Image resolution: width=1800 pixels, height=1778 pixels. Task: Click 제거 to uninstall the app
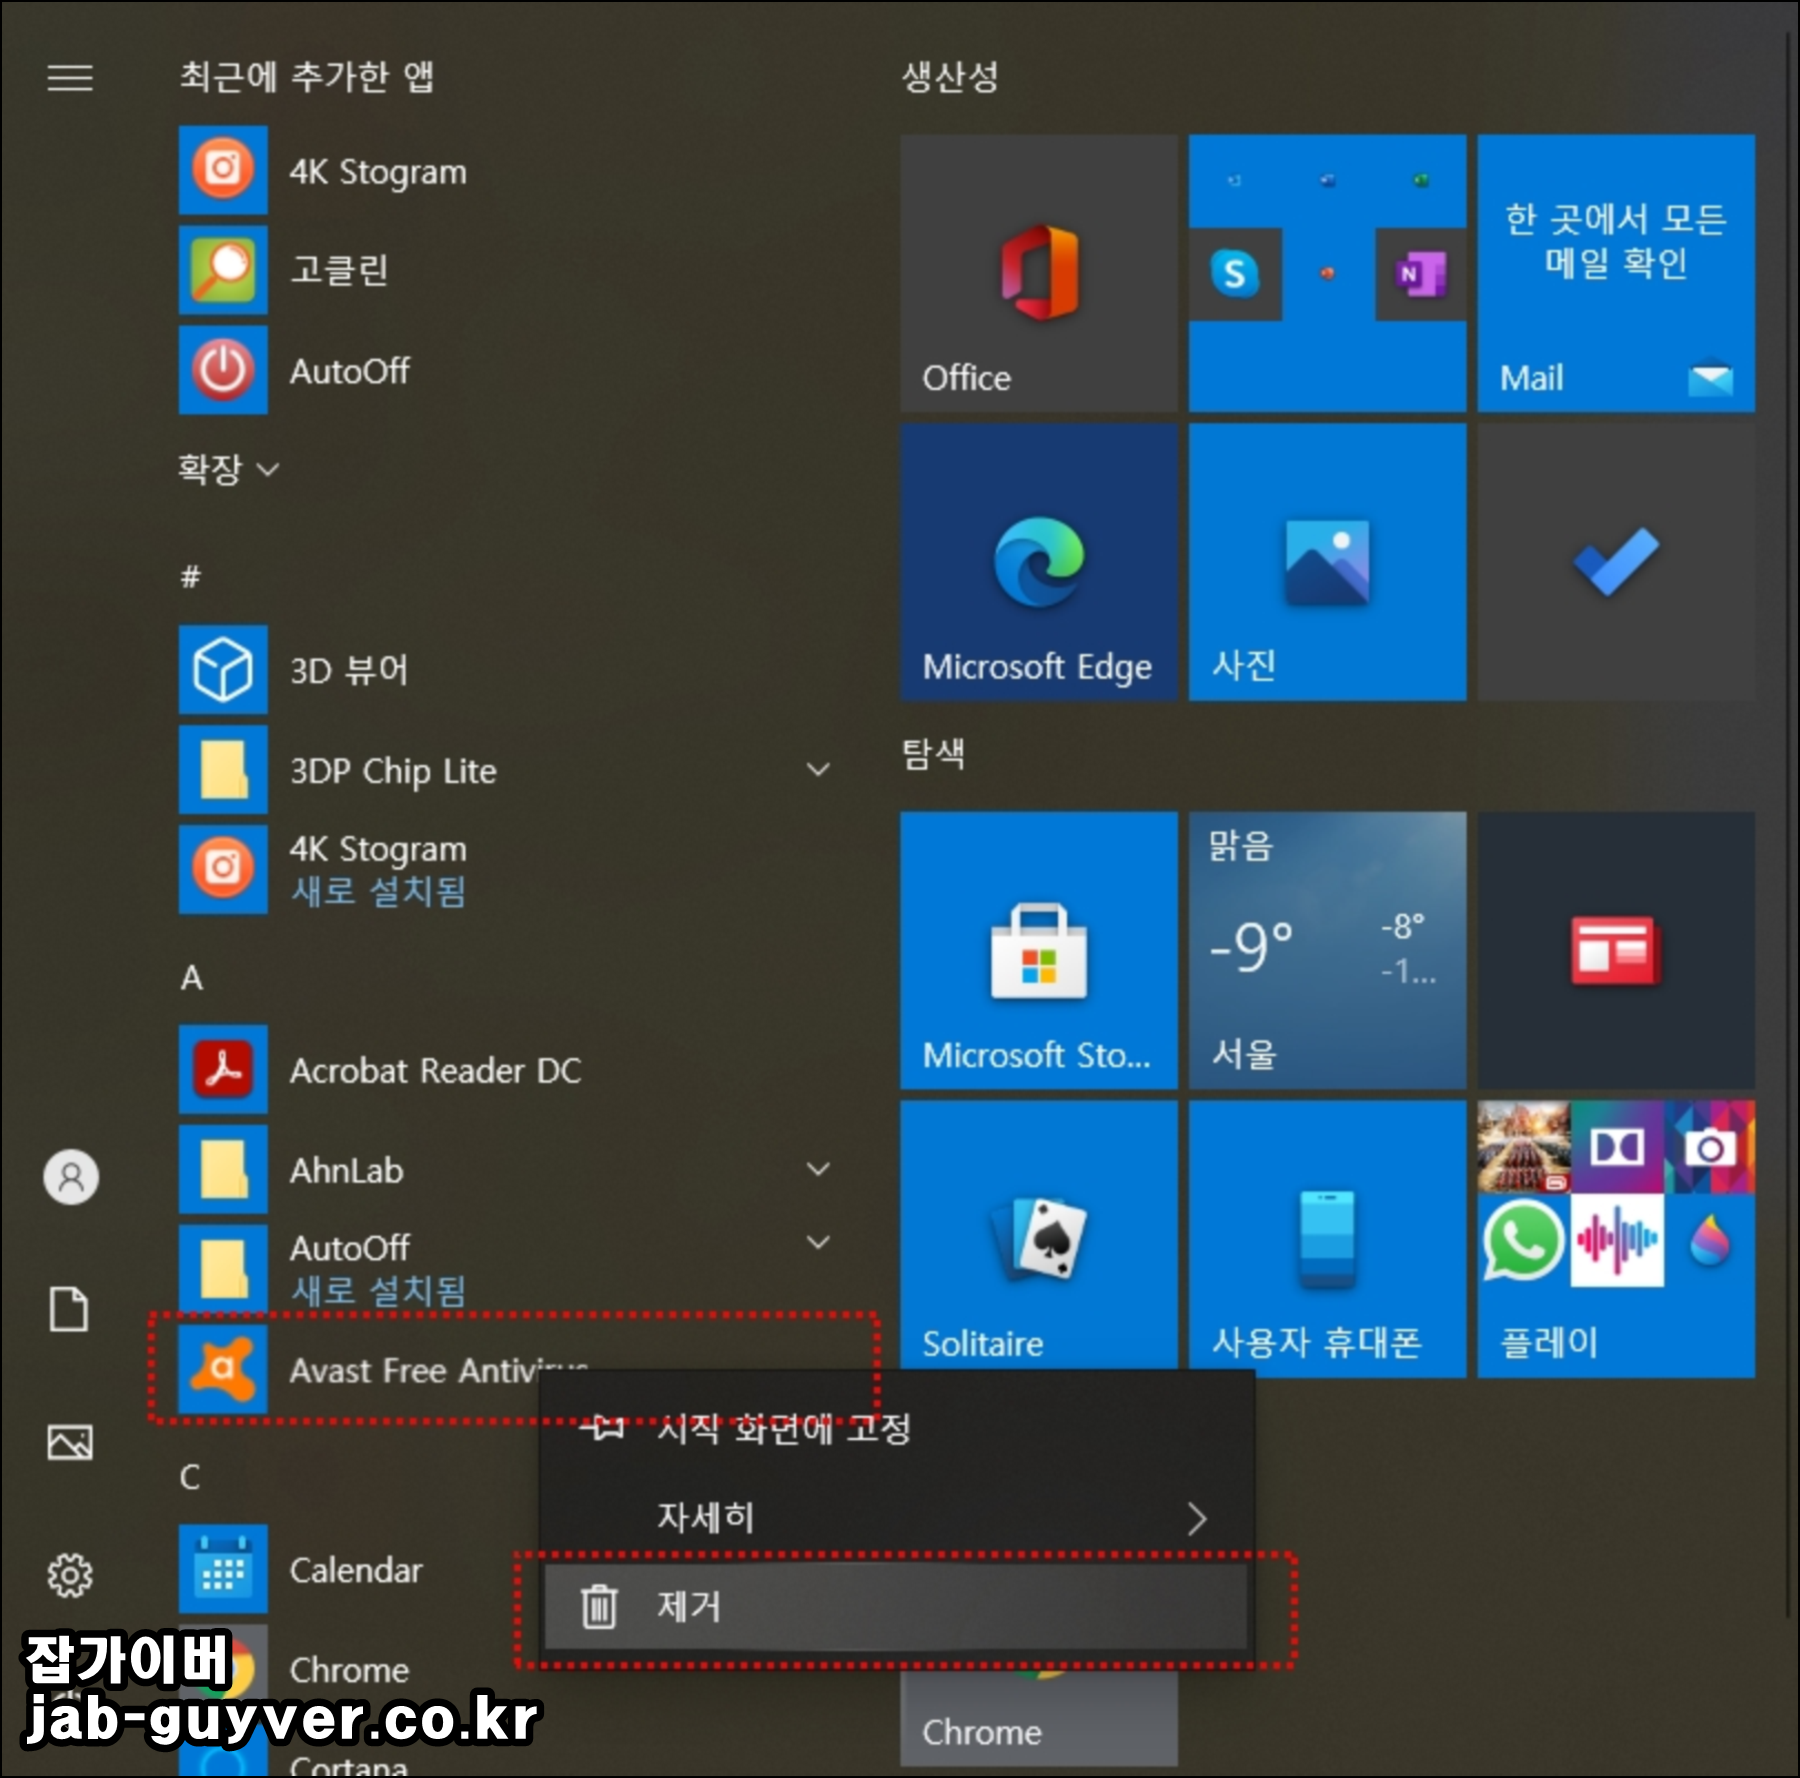[896, 1606]
